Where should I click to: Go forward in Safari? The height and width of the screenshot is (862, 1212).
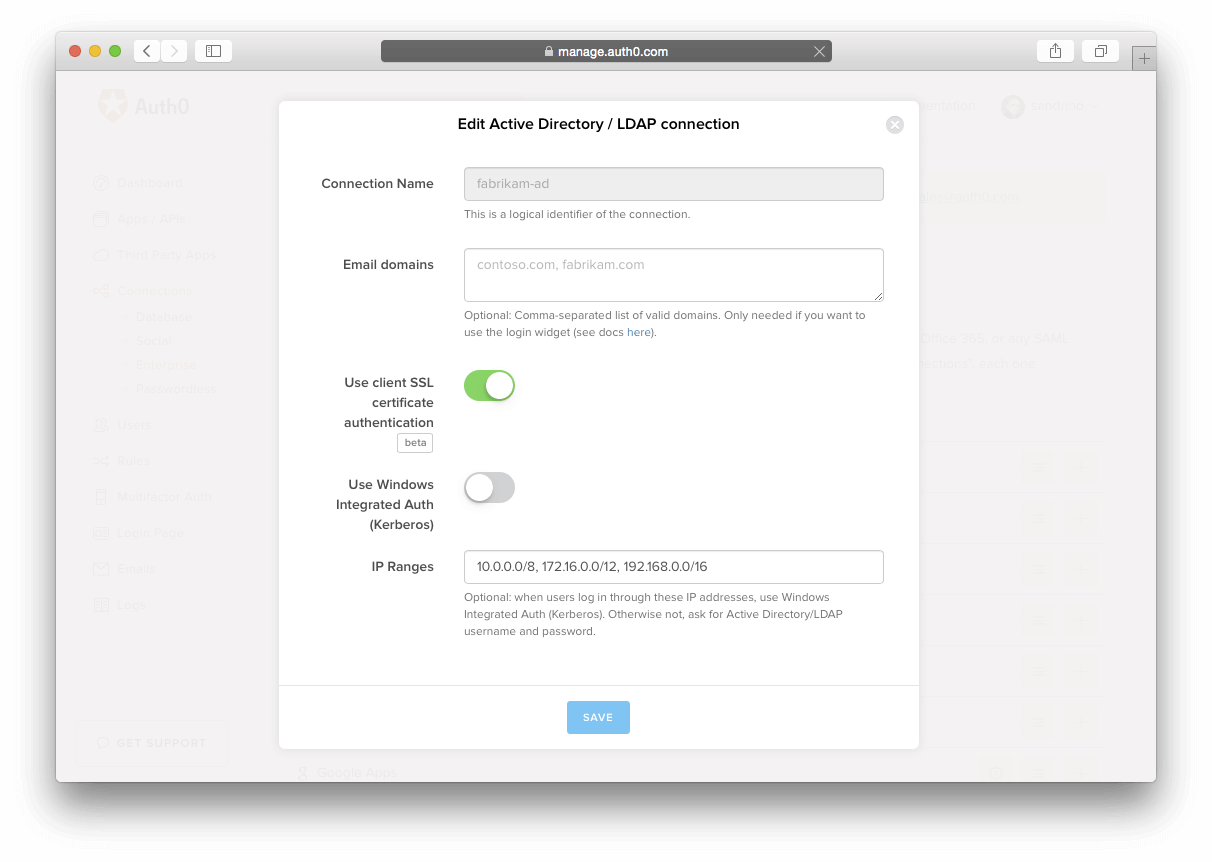174,51
